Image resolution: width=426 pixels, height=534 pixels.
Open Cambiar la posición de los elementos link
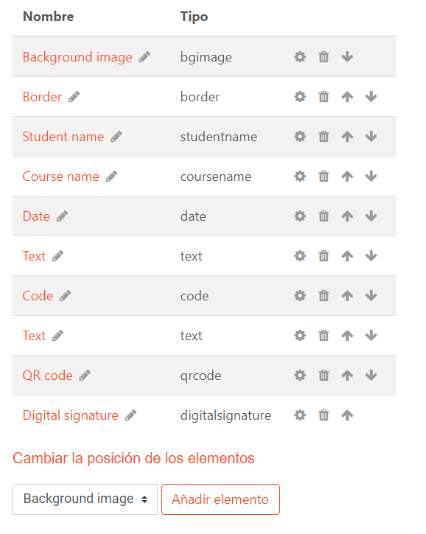click(x=133, y=458)
